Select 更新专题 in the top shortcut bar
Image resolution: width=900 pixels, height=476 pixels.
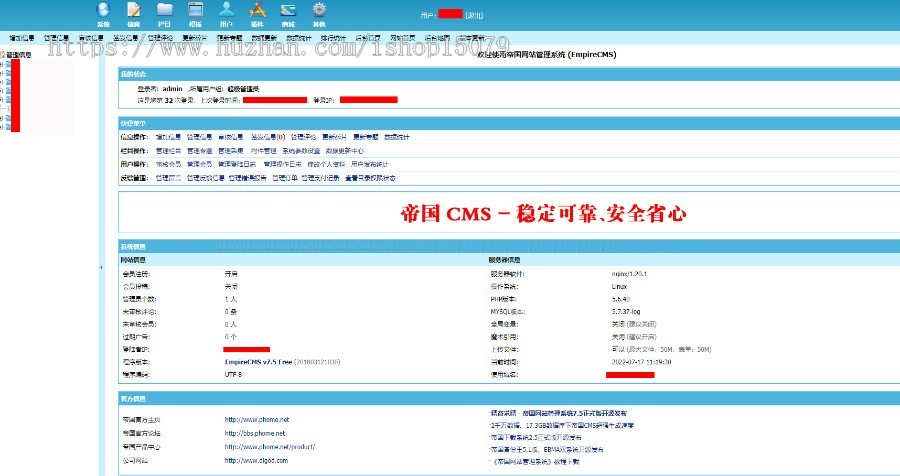(x=229, y=38)
